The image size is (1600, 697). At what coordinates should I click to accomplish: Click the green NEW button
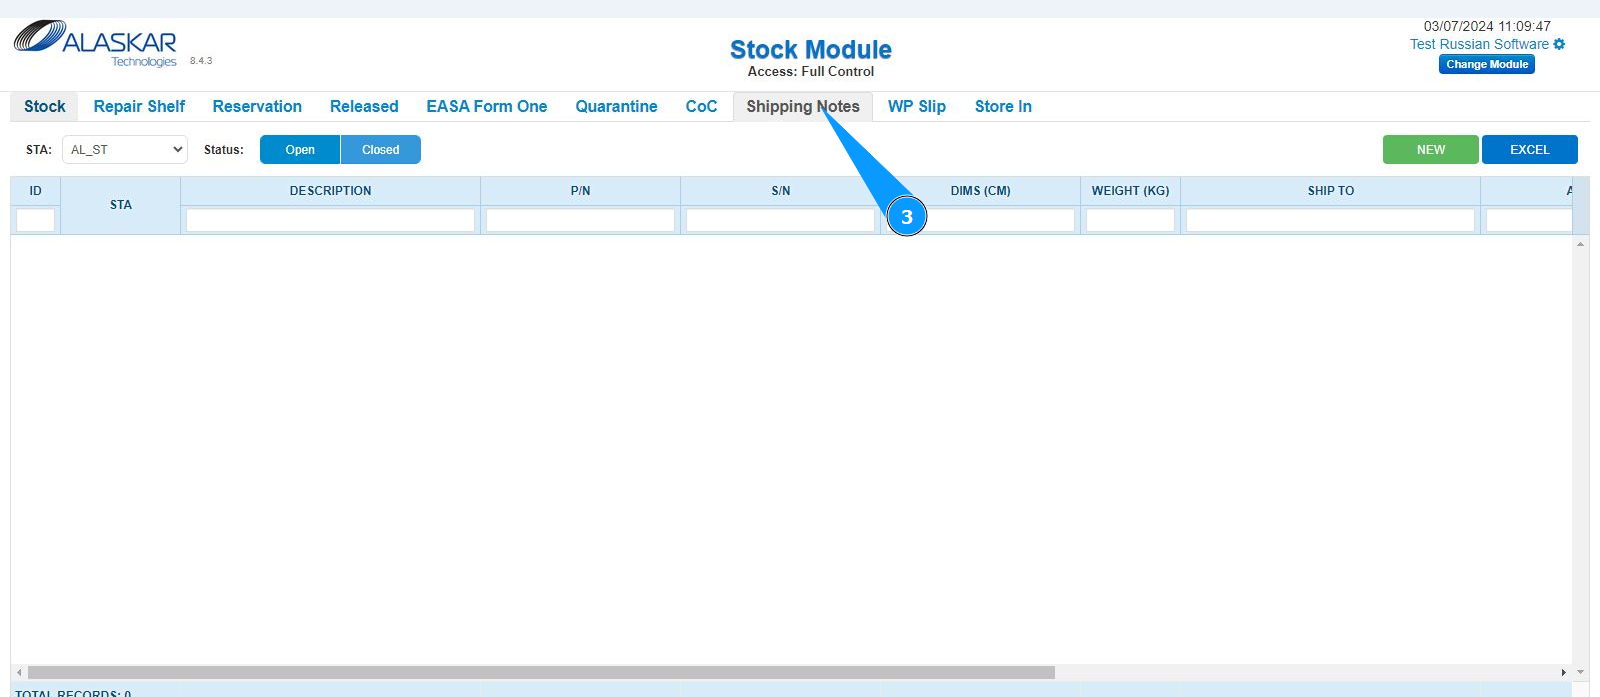point(1430,150)
